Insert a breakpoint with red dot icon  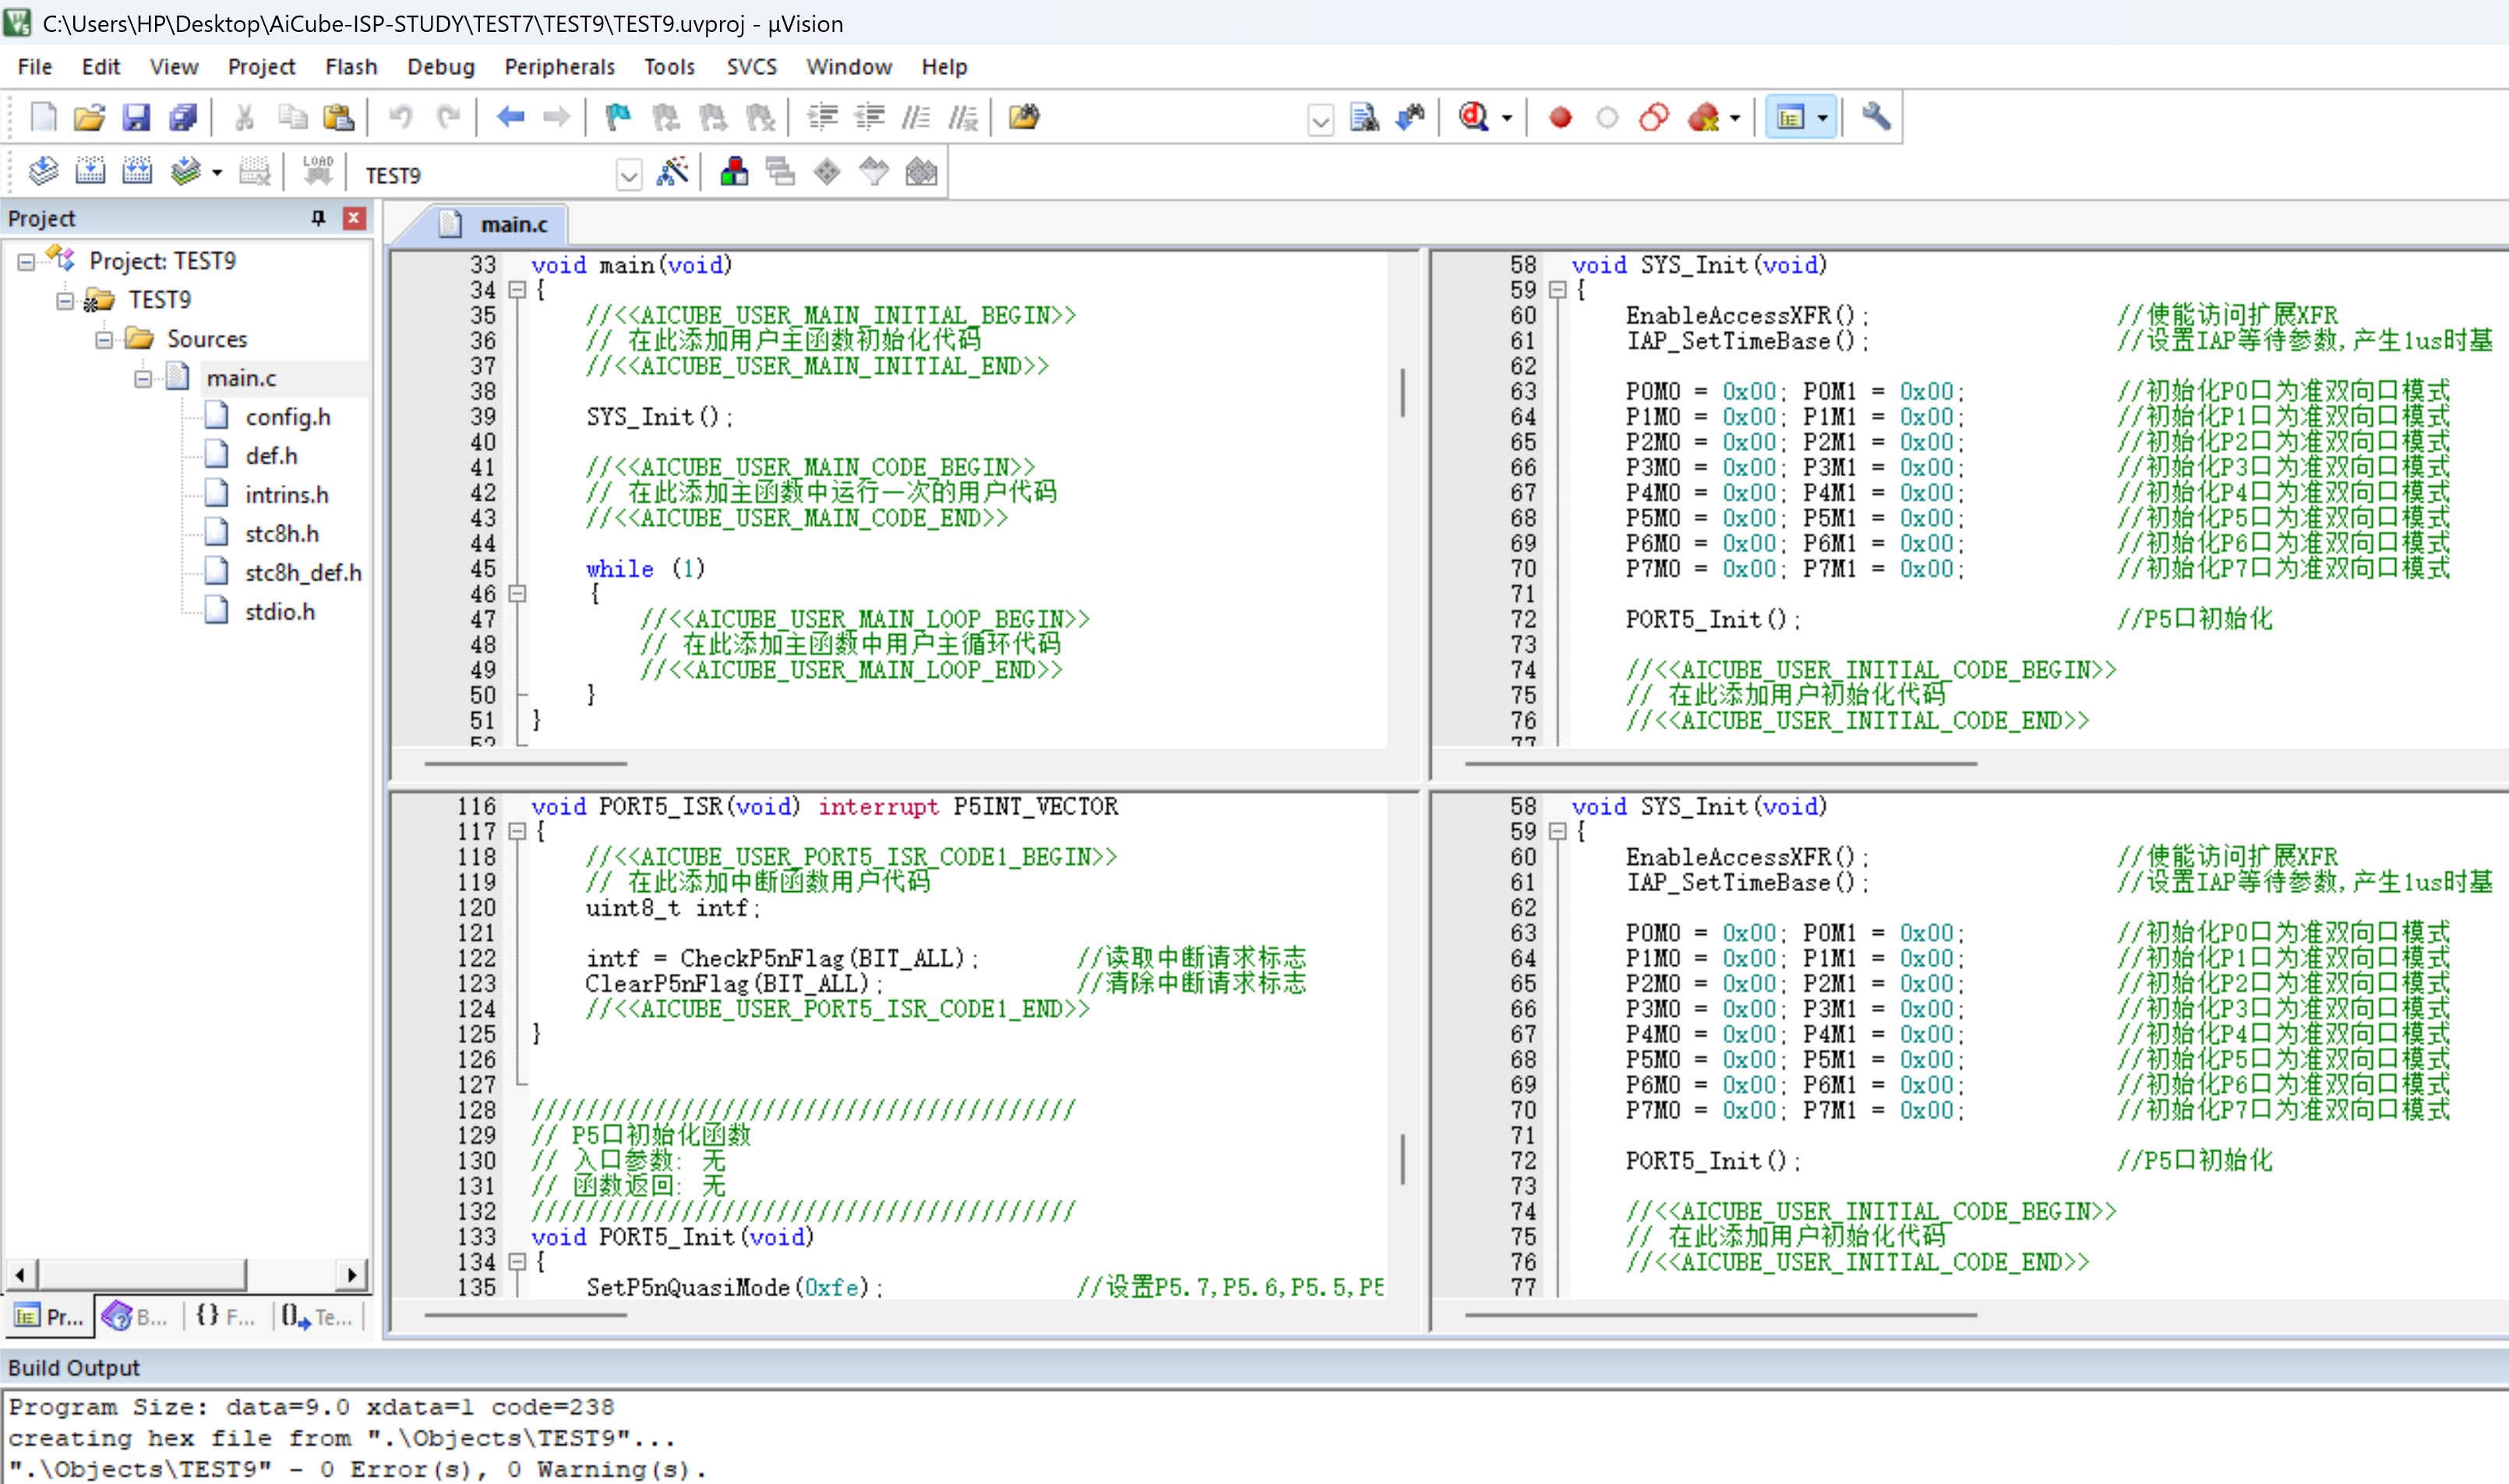pos(1560,118)
